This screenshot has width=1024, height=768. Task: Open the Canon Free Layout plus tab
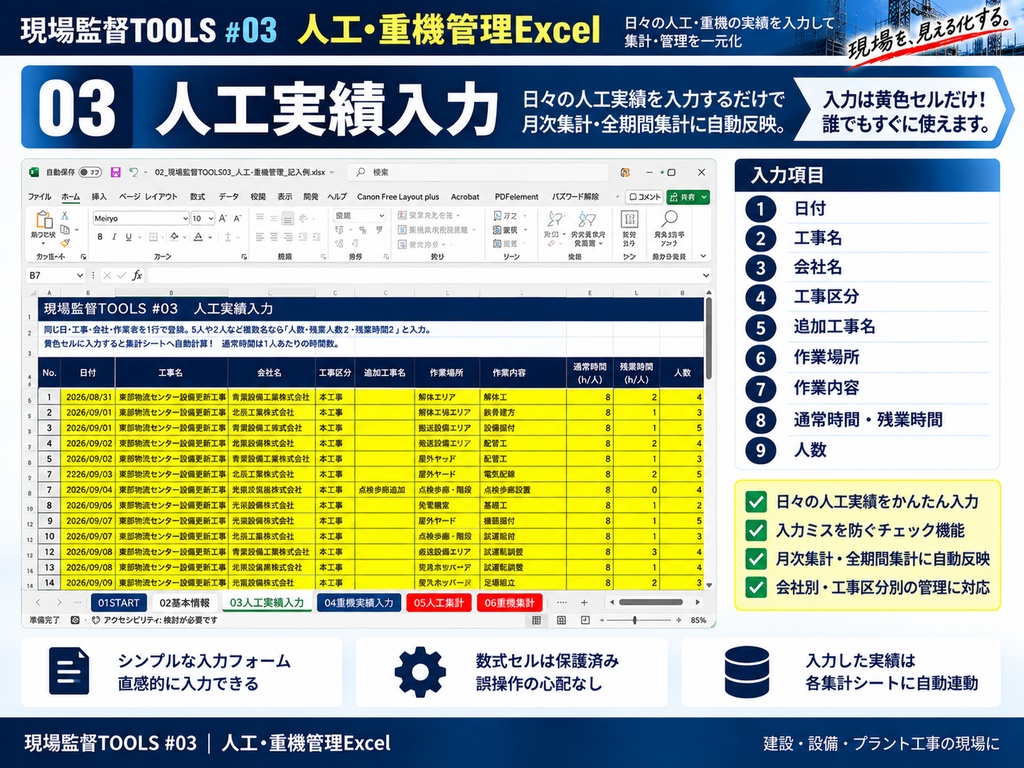tap(398, 197)
